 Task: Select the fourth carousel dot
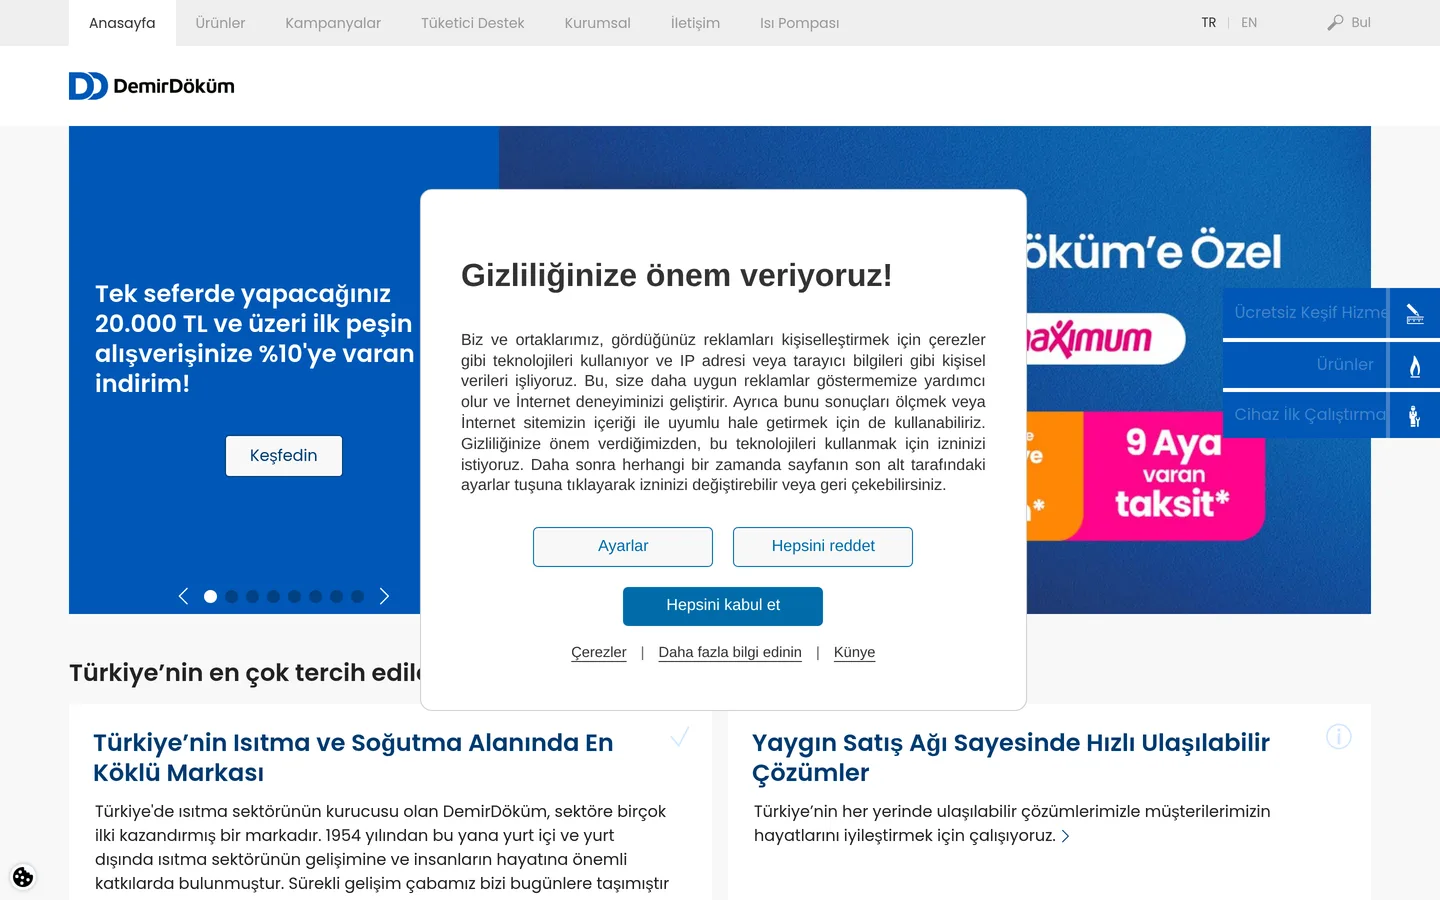[273, 596]
